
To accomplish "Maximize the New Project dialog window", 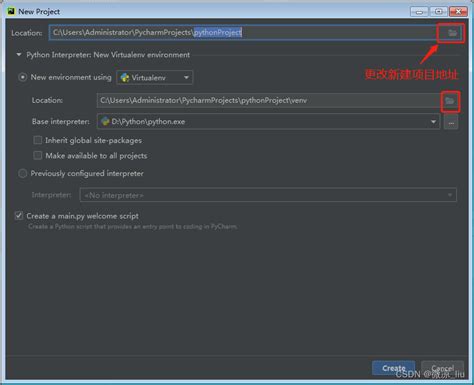I will pos(439,12).
